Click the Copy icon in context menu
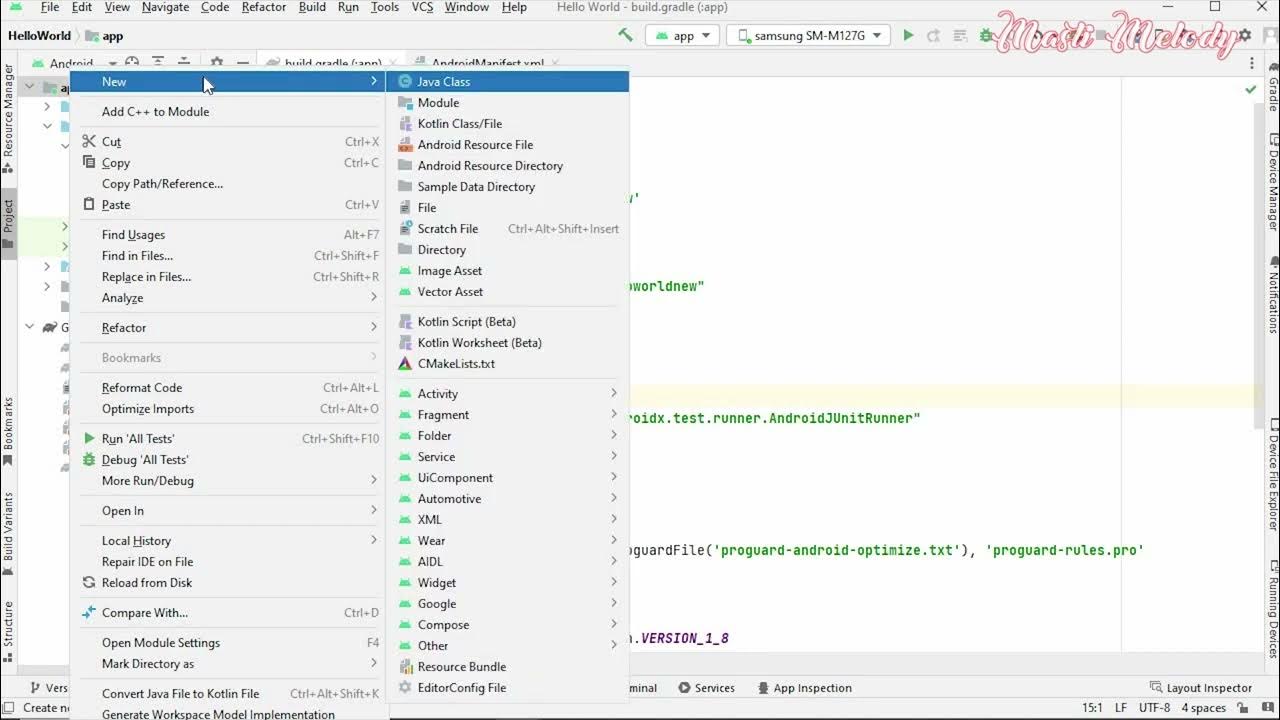Viewport: 1280px width, 720px height. tap(89, 163)
